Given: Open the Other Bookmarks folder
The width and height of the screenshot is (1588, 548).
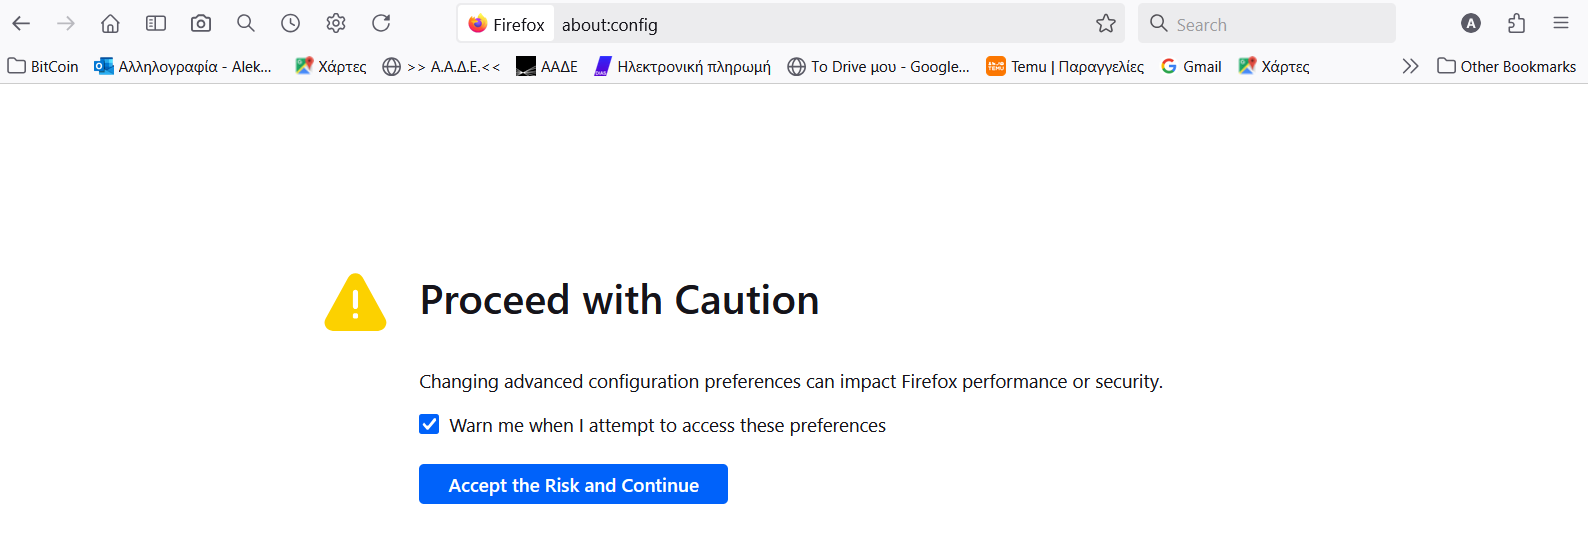Looking at the screenshot, I should click(1506, 66).
